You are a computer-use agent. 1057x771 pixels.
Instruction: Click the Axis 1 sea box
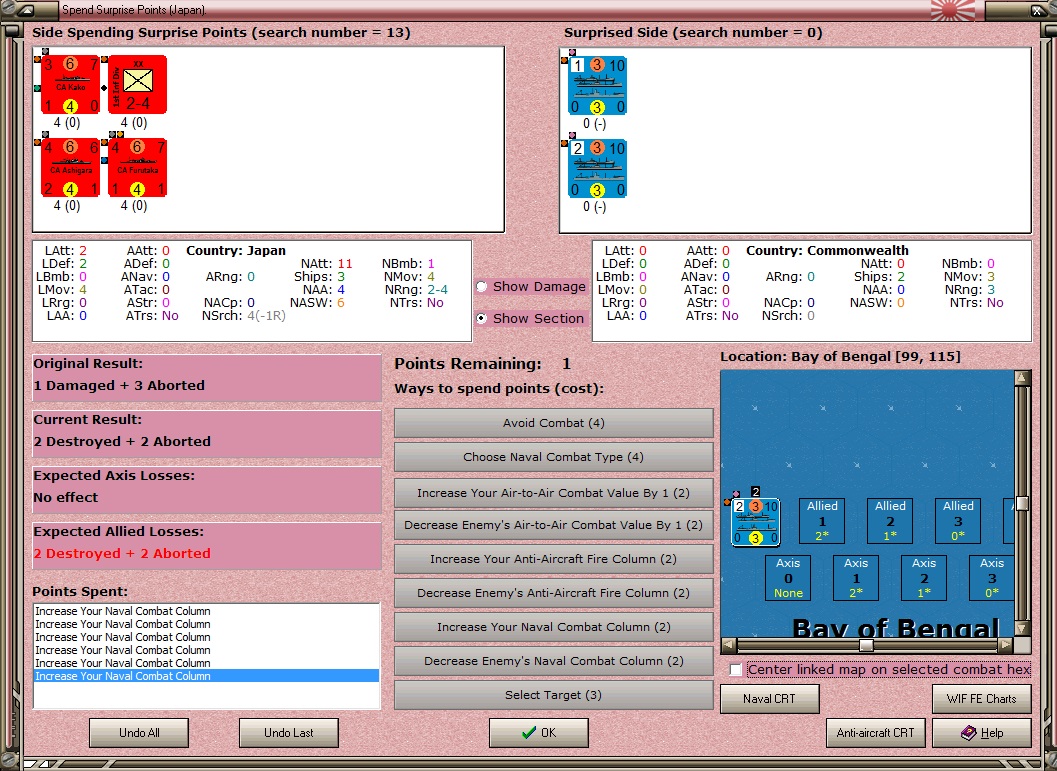pos(856,578)
